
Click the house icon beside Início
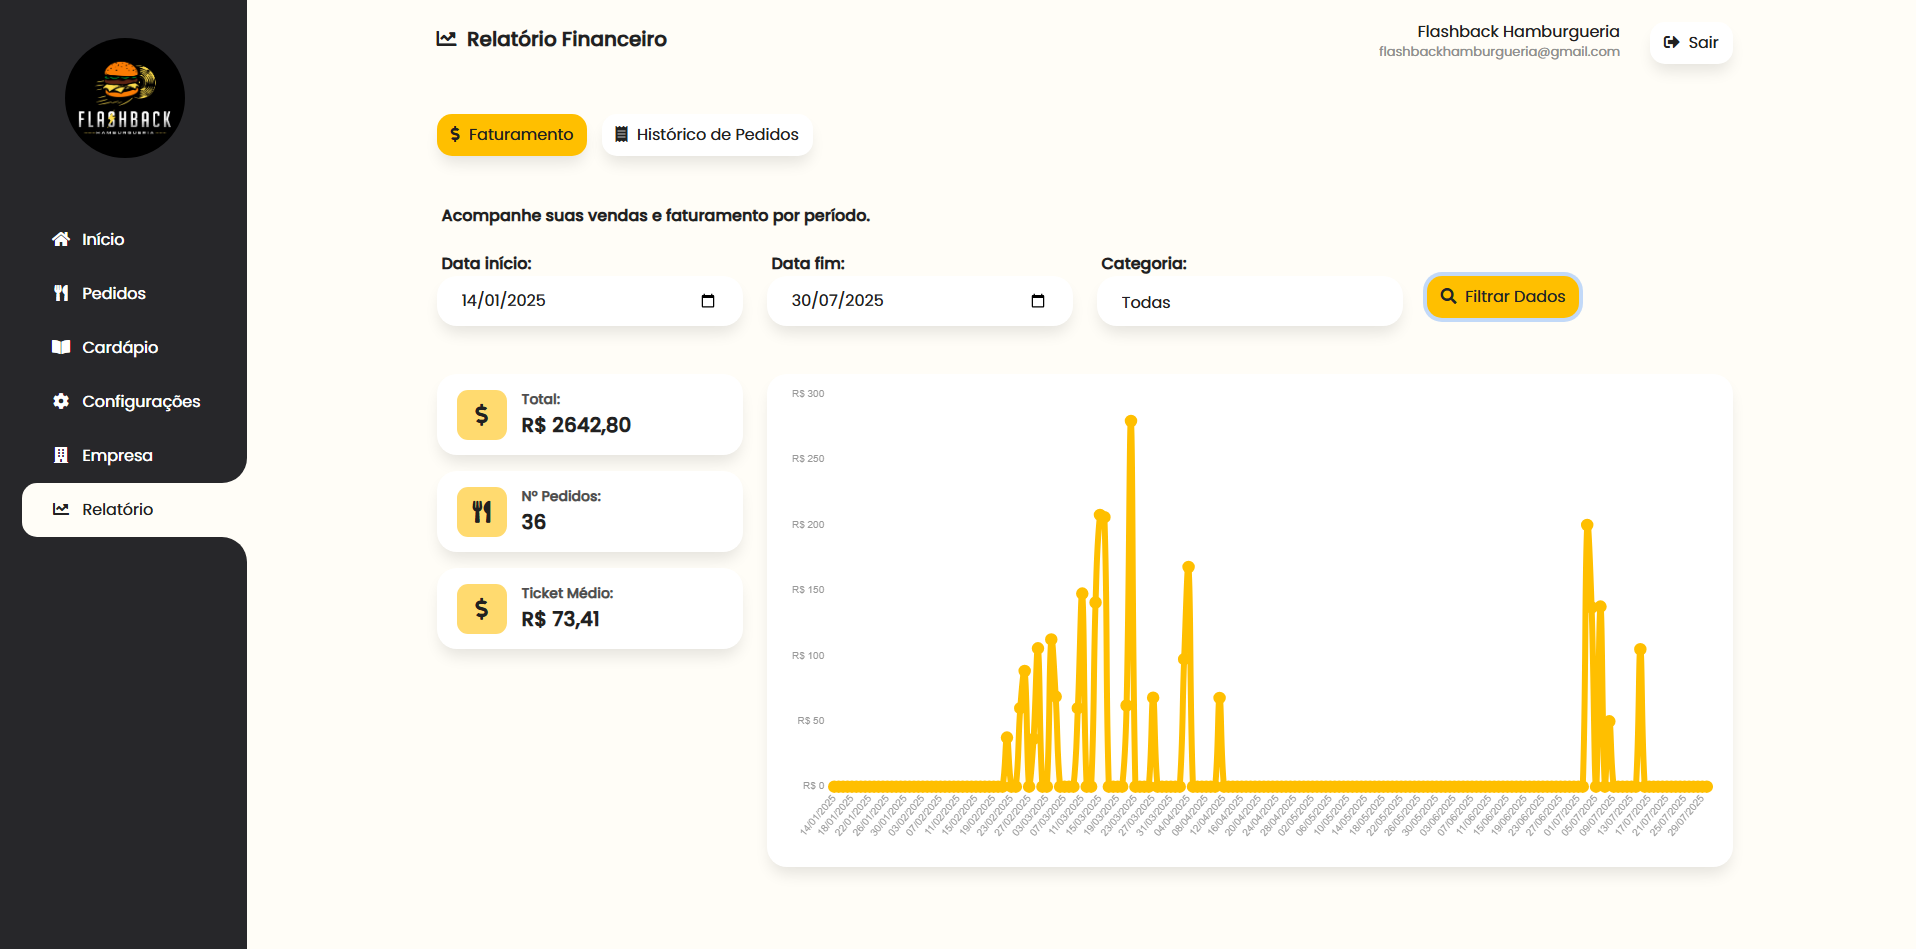[61, 239]
